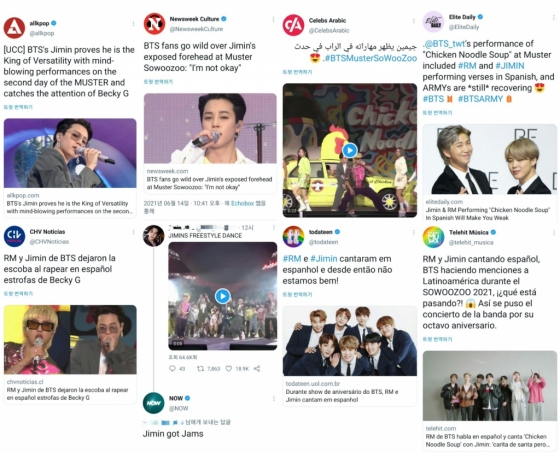Share the JIMINS FREESTYLE DANCE tweet
The width and height of the screenshot is (560, 453).
(x=257, y=368)
